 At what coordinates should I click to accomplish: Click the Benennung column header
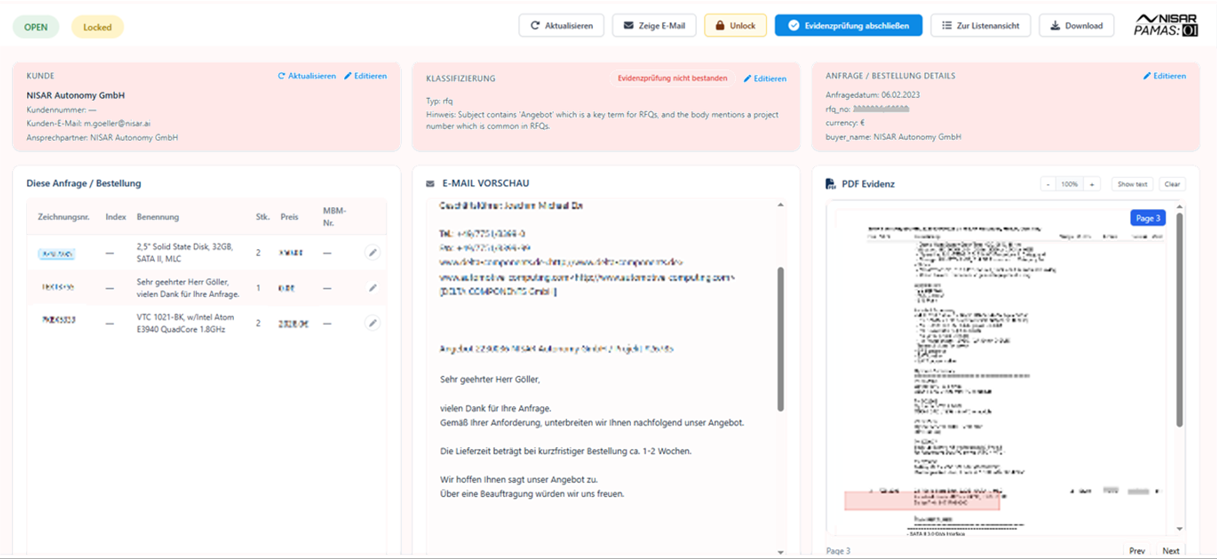(x=158, y=217)
